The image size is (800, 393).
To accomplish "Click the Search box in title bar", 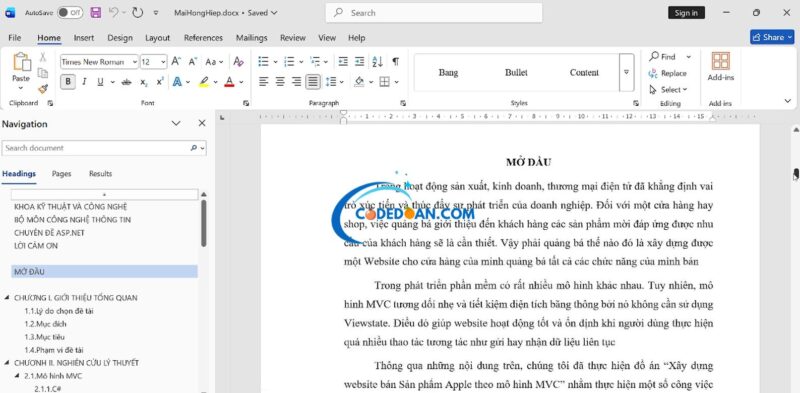I will 434,13.
